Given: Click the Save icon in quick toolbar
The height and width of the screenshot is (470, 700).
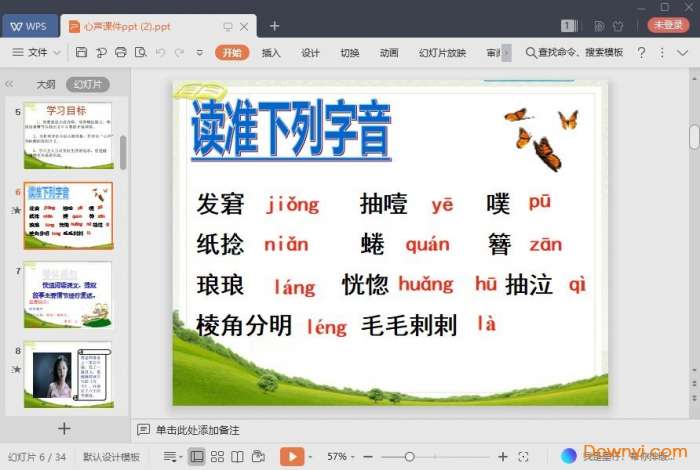Looking at the screenshot, I should 81,52.
